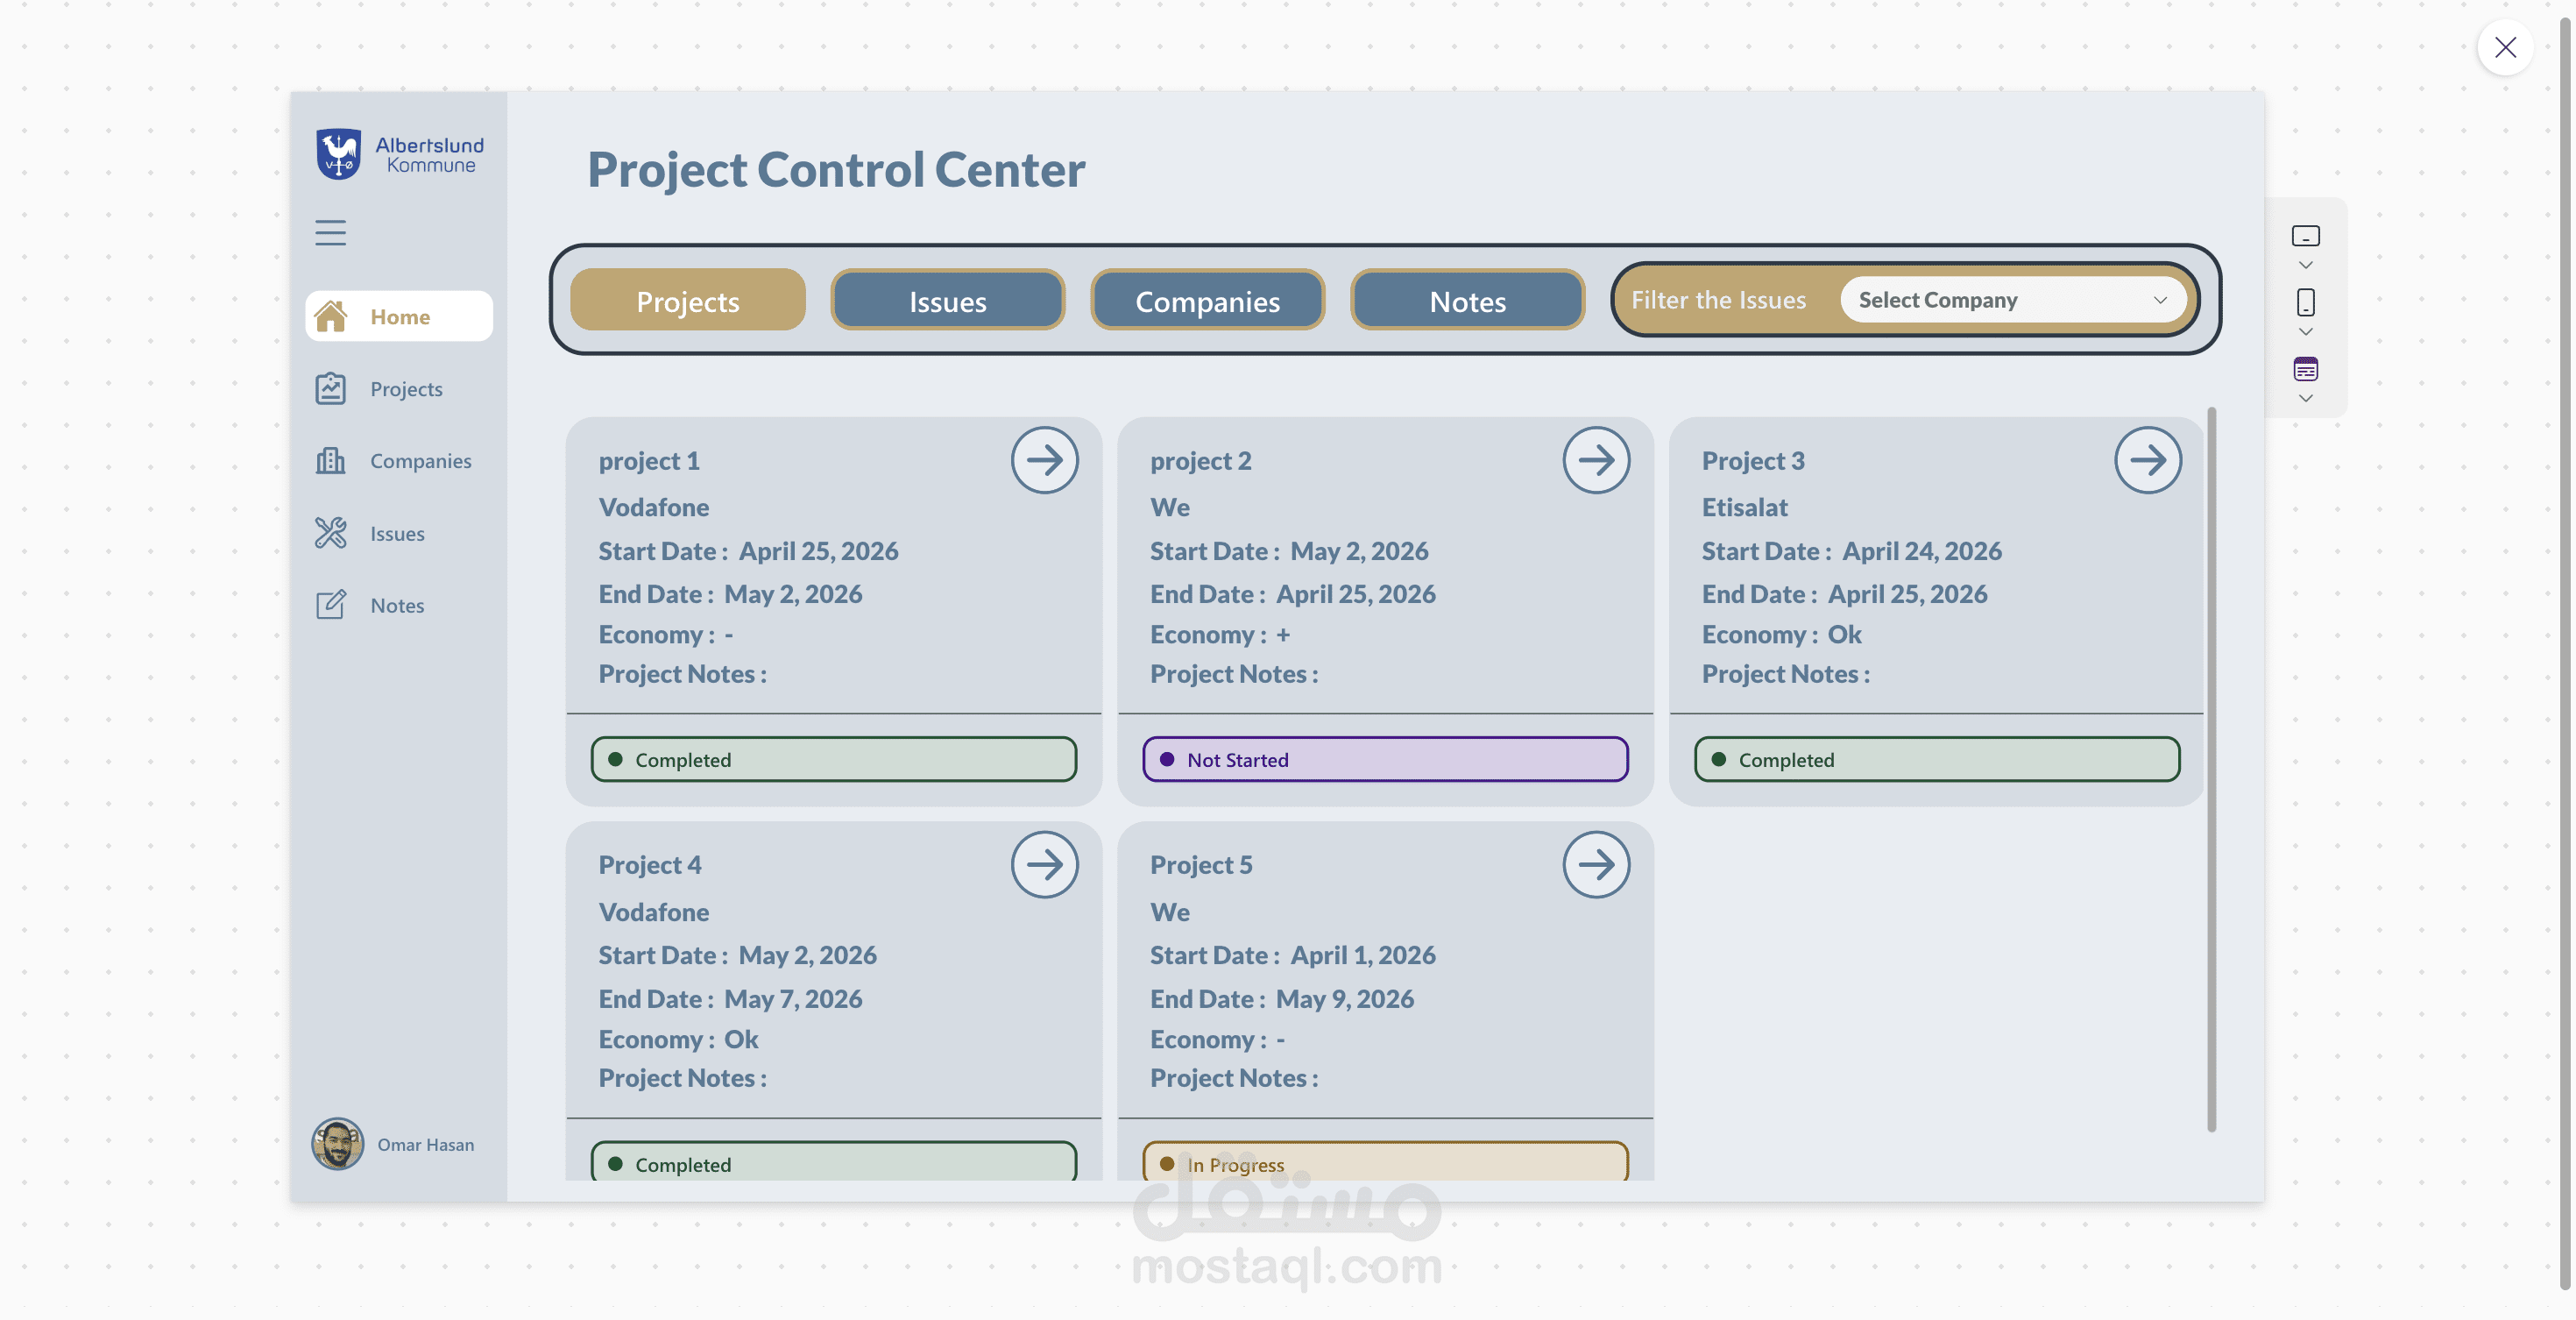Open Project 4 arrow button
The width and height of the screenshot is (2576, 1320).
coord(1044,864)
